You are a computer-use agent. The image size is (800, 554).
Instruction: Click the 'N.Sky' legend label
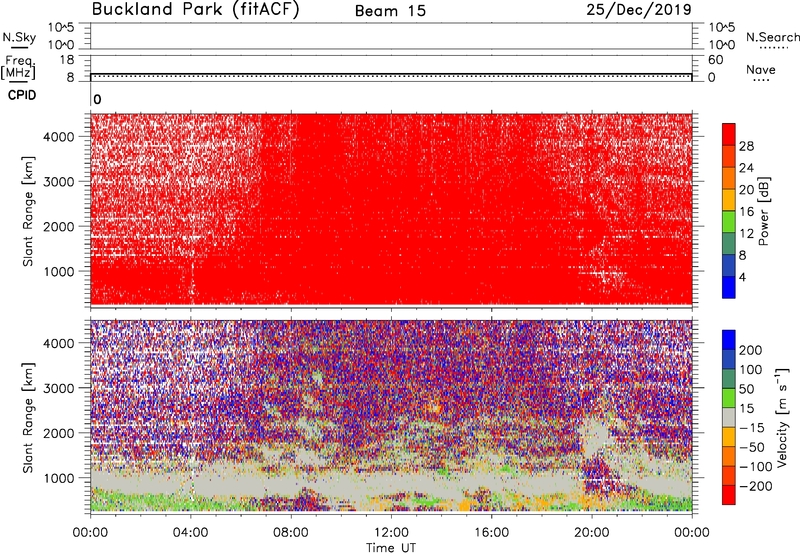click(19, 37)
